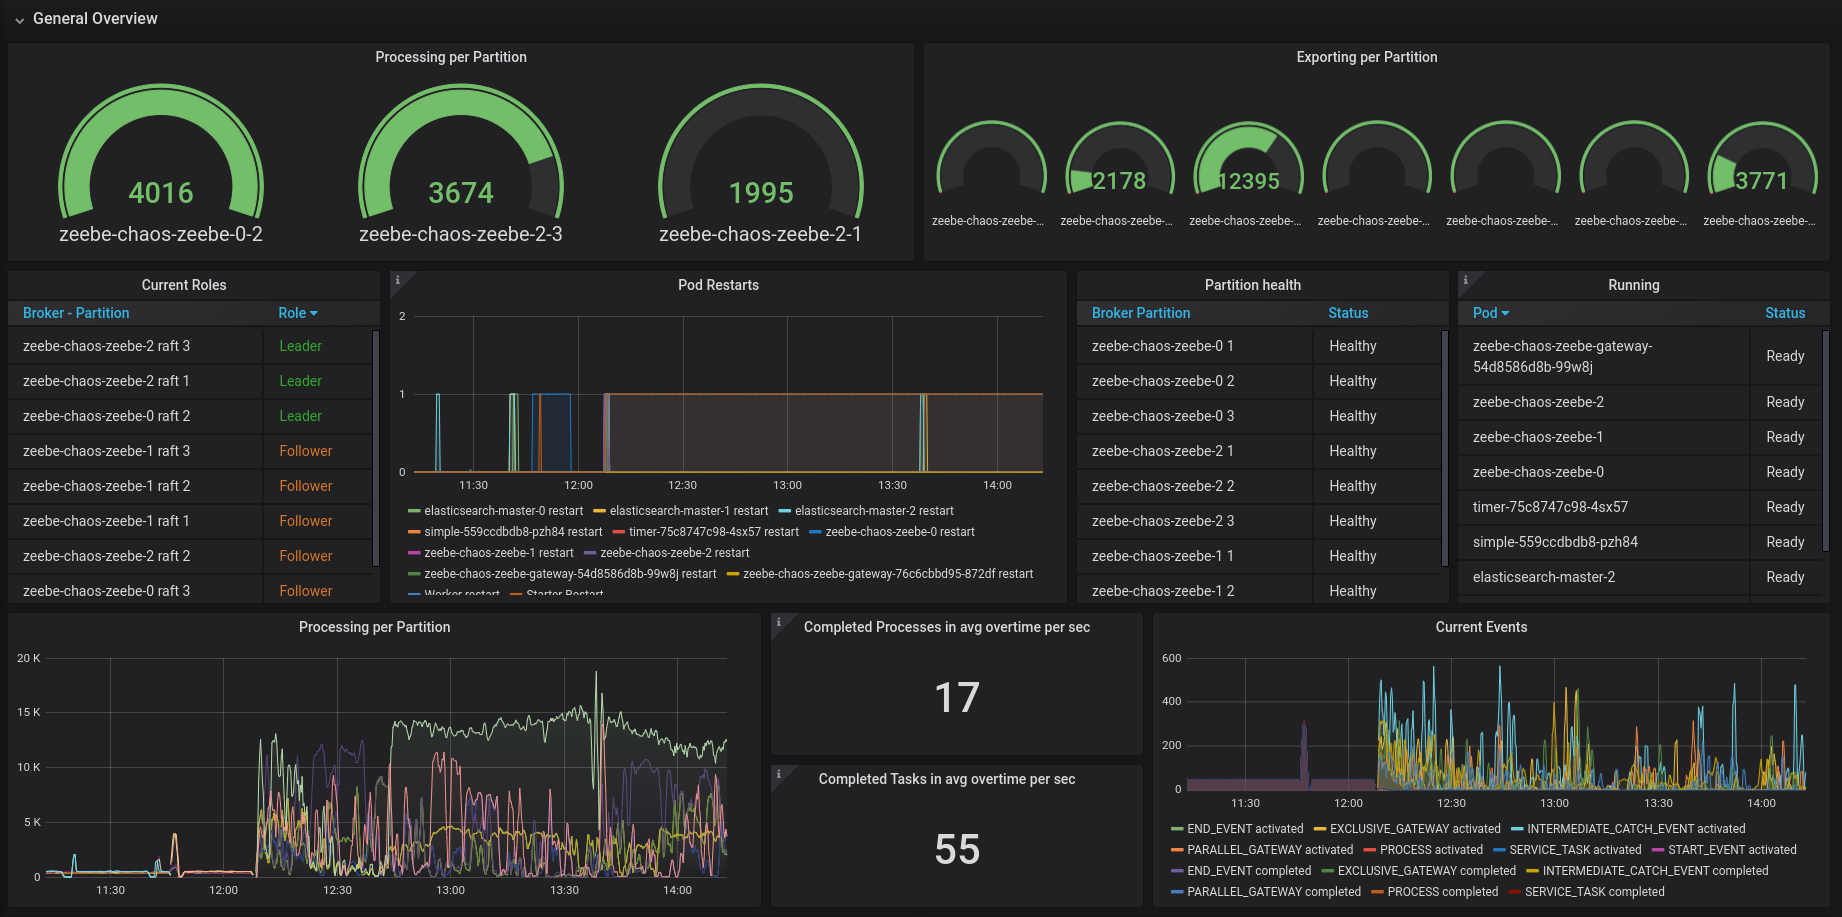Toggle gateway-76c6cbbd95-872df restart legend series
Image resolution: width=1842 pixels, height=917 pixels.
coord(888,574)
